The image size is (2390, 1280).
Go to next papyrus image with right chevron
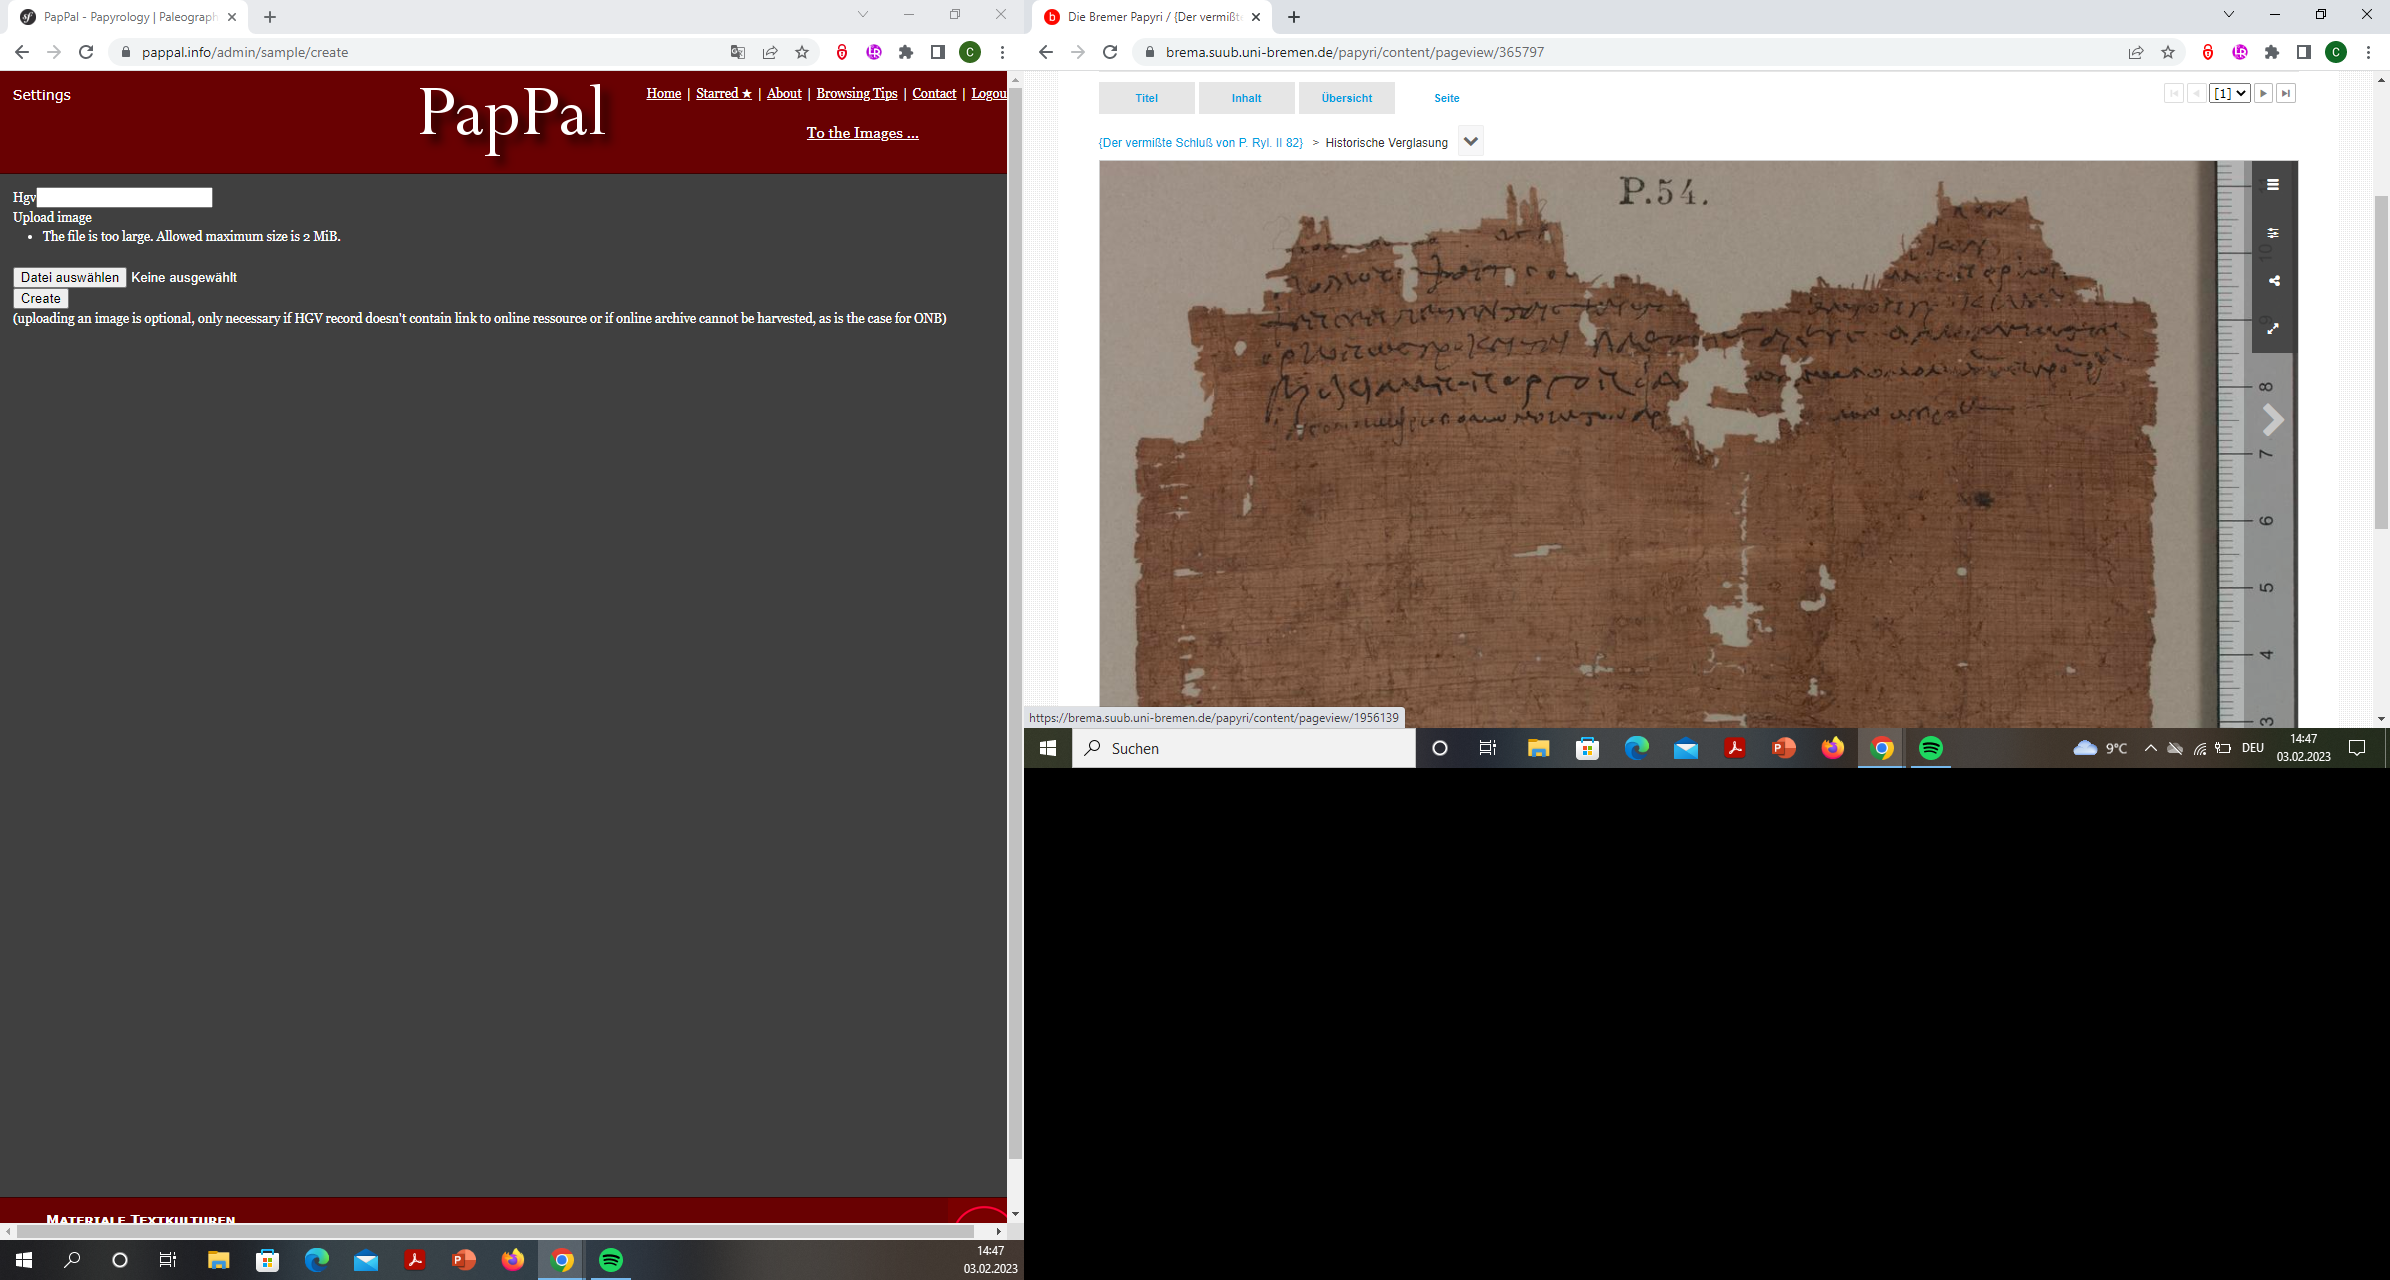(2272, 420)
